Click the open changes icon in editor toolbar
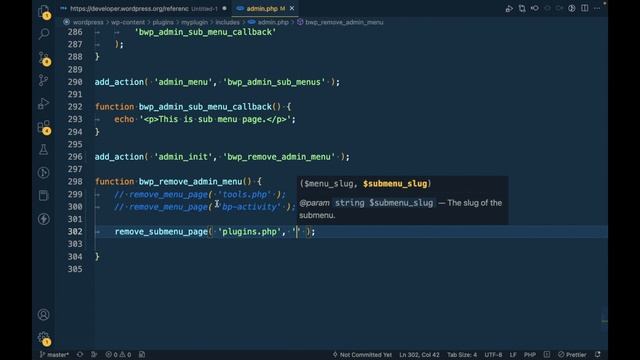This screenshot has width=640, height=360. (x=522, y=9)
